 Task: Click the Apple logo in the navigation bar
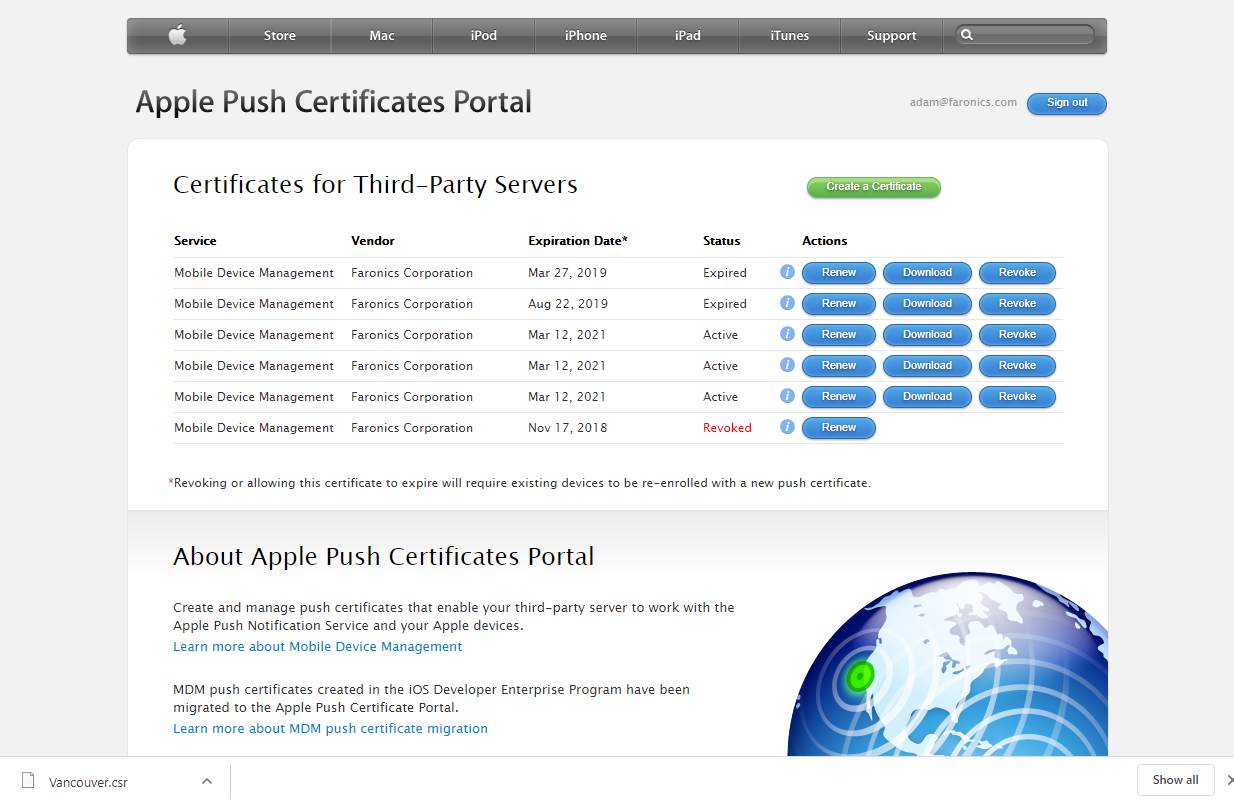(178, 36)
